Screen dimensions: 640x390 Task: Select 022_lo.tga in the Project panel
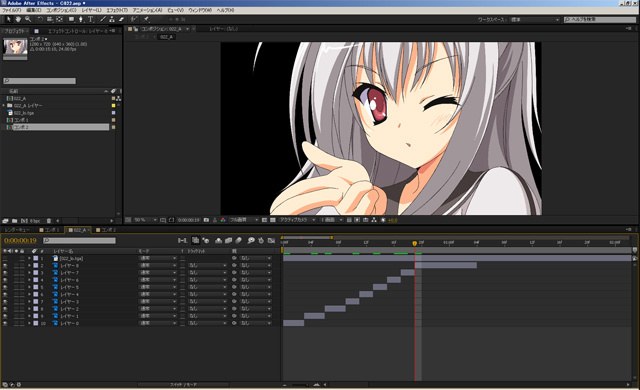pyautogui.click(x=24, y=113)
